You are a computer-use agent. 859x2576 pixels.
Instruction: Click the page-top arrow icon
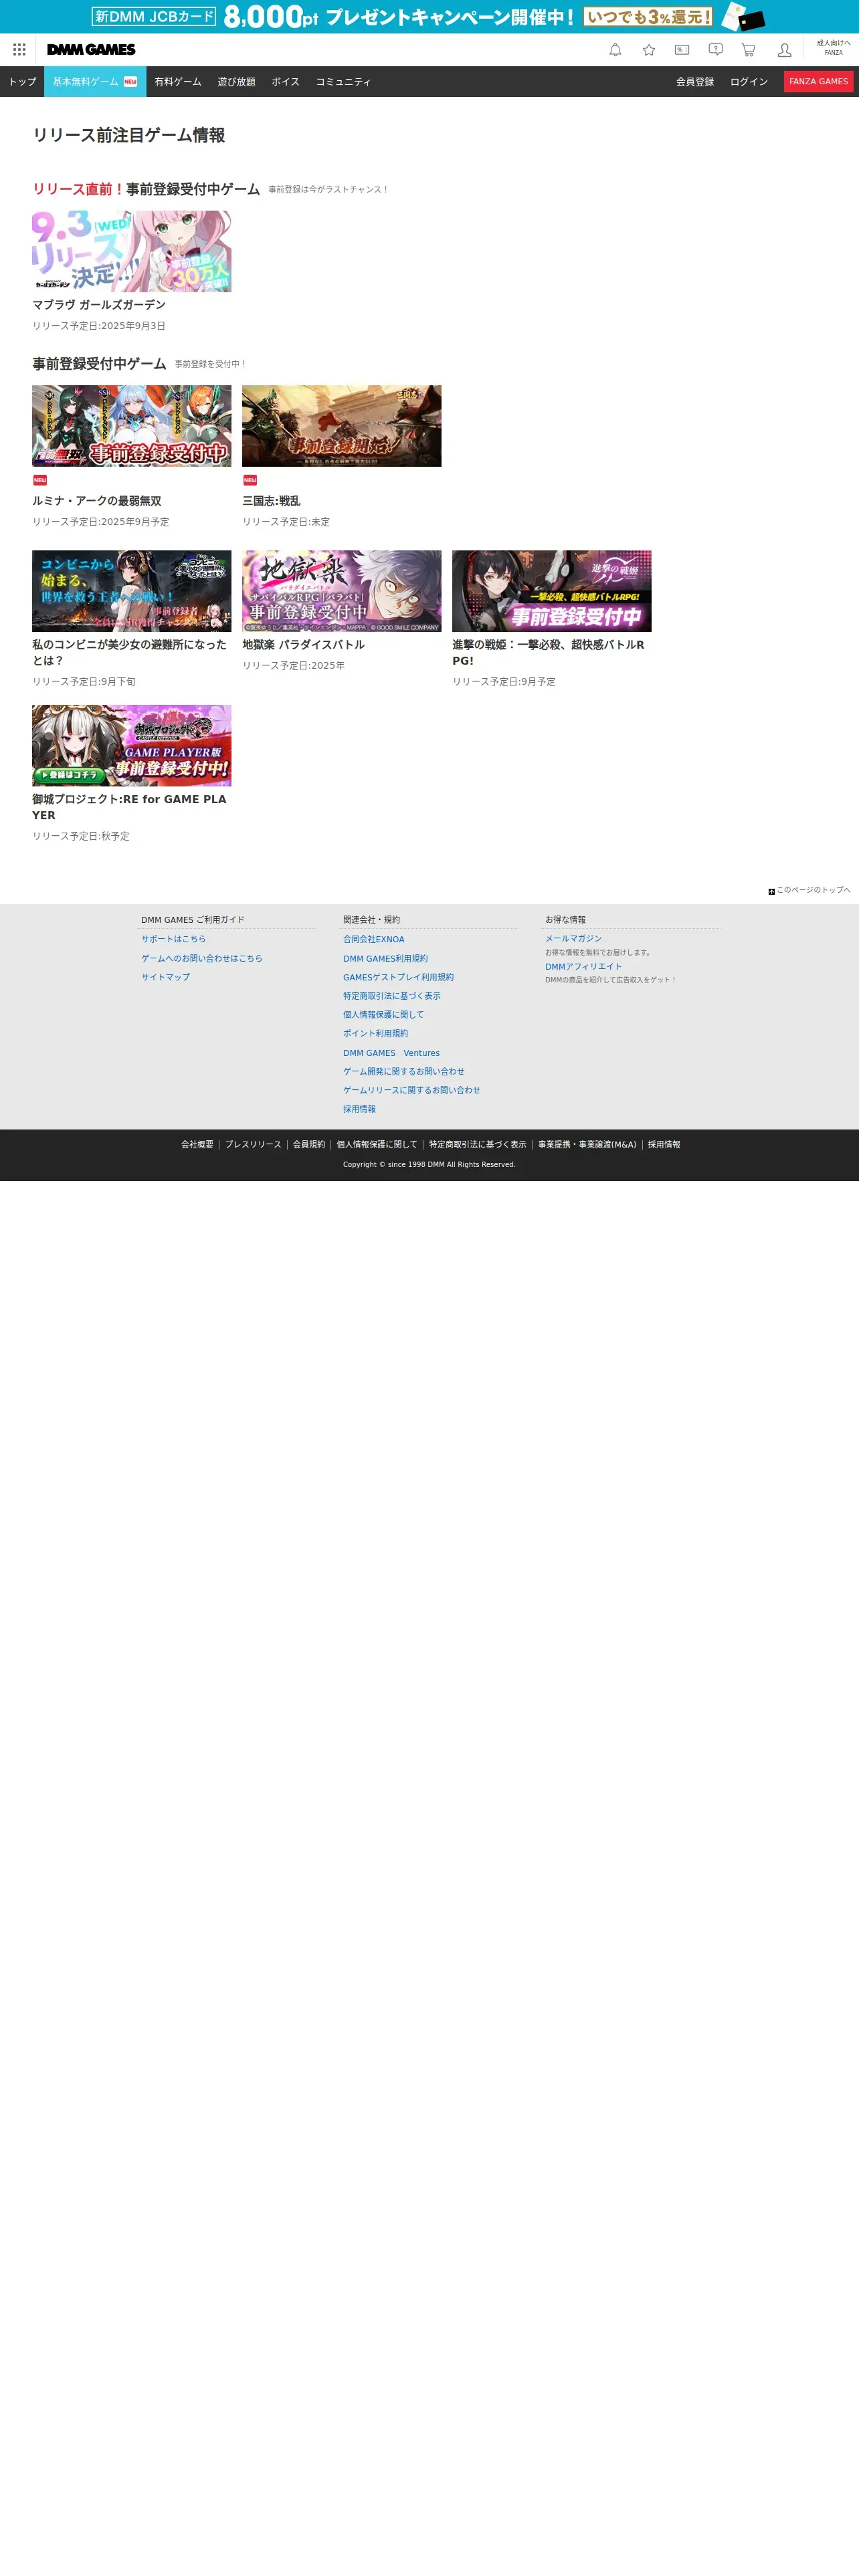(771, 891)
